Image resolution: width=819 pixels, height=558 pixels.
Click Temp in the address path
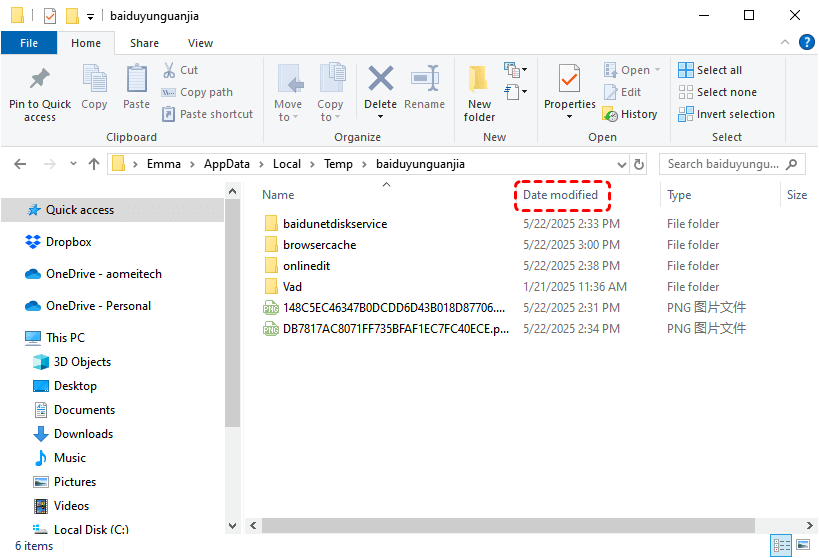click(338, 164)
